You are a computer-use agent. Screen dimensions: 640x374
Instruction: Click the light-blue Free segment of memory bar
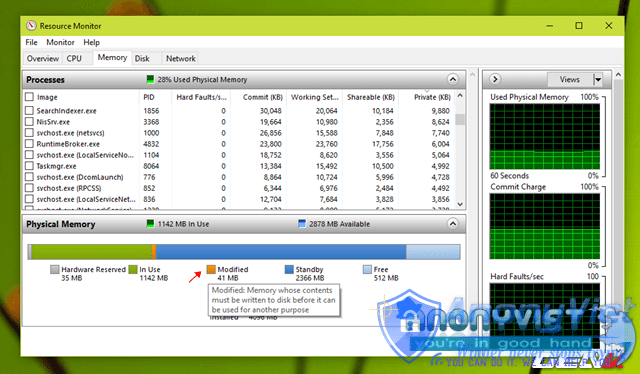tap(433, 252)
